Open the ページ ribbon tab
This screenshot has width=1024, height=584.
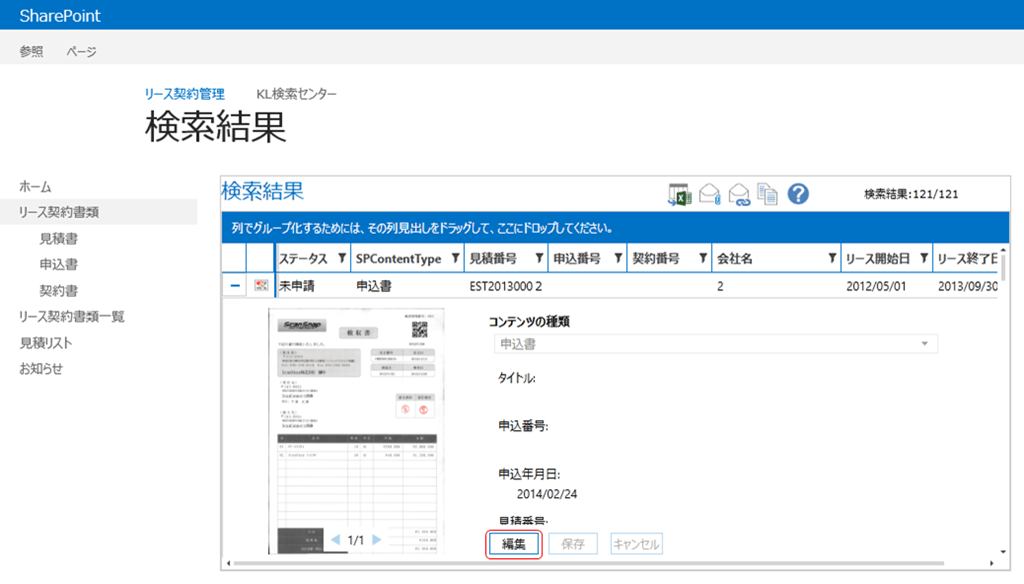82,51
